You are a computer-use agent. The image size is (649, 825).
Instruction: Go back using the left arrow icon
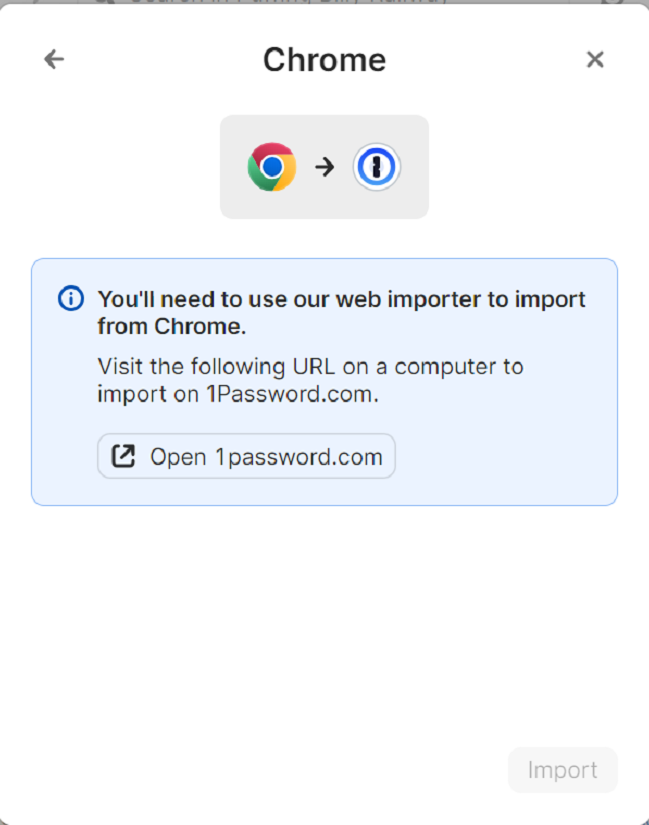click(54, 59)
